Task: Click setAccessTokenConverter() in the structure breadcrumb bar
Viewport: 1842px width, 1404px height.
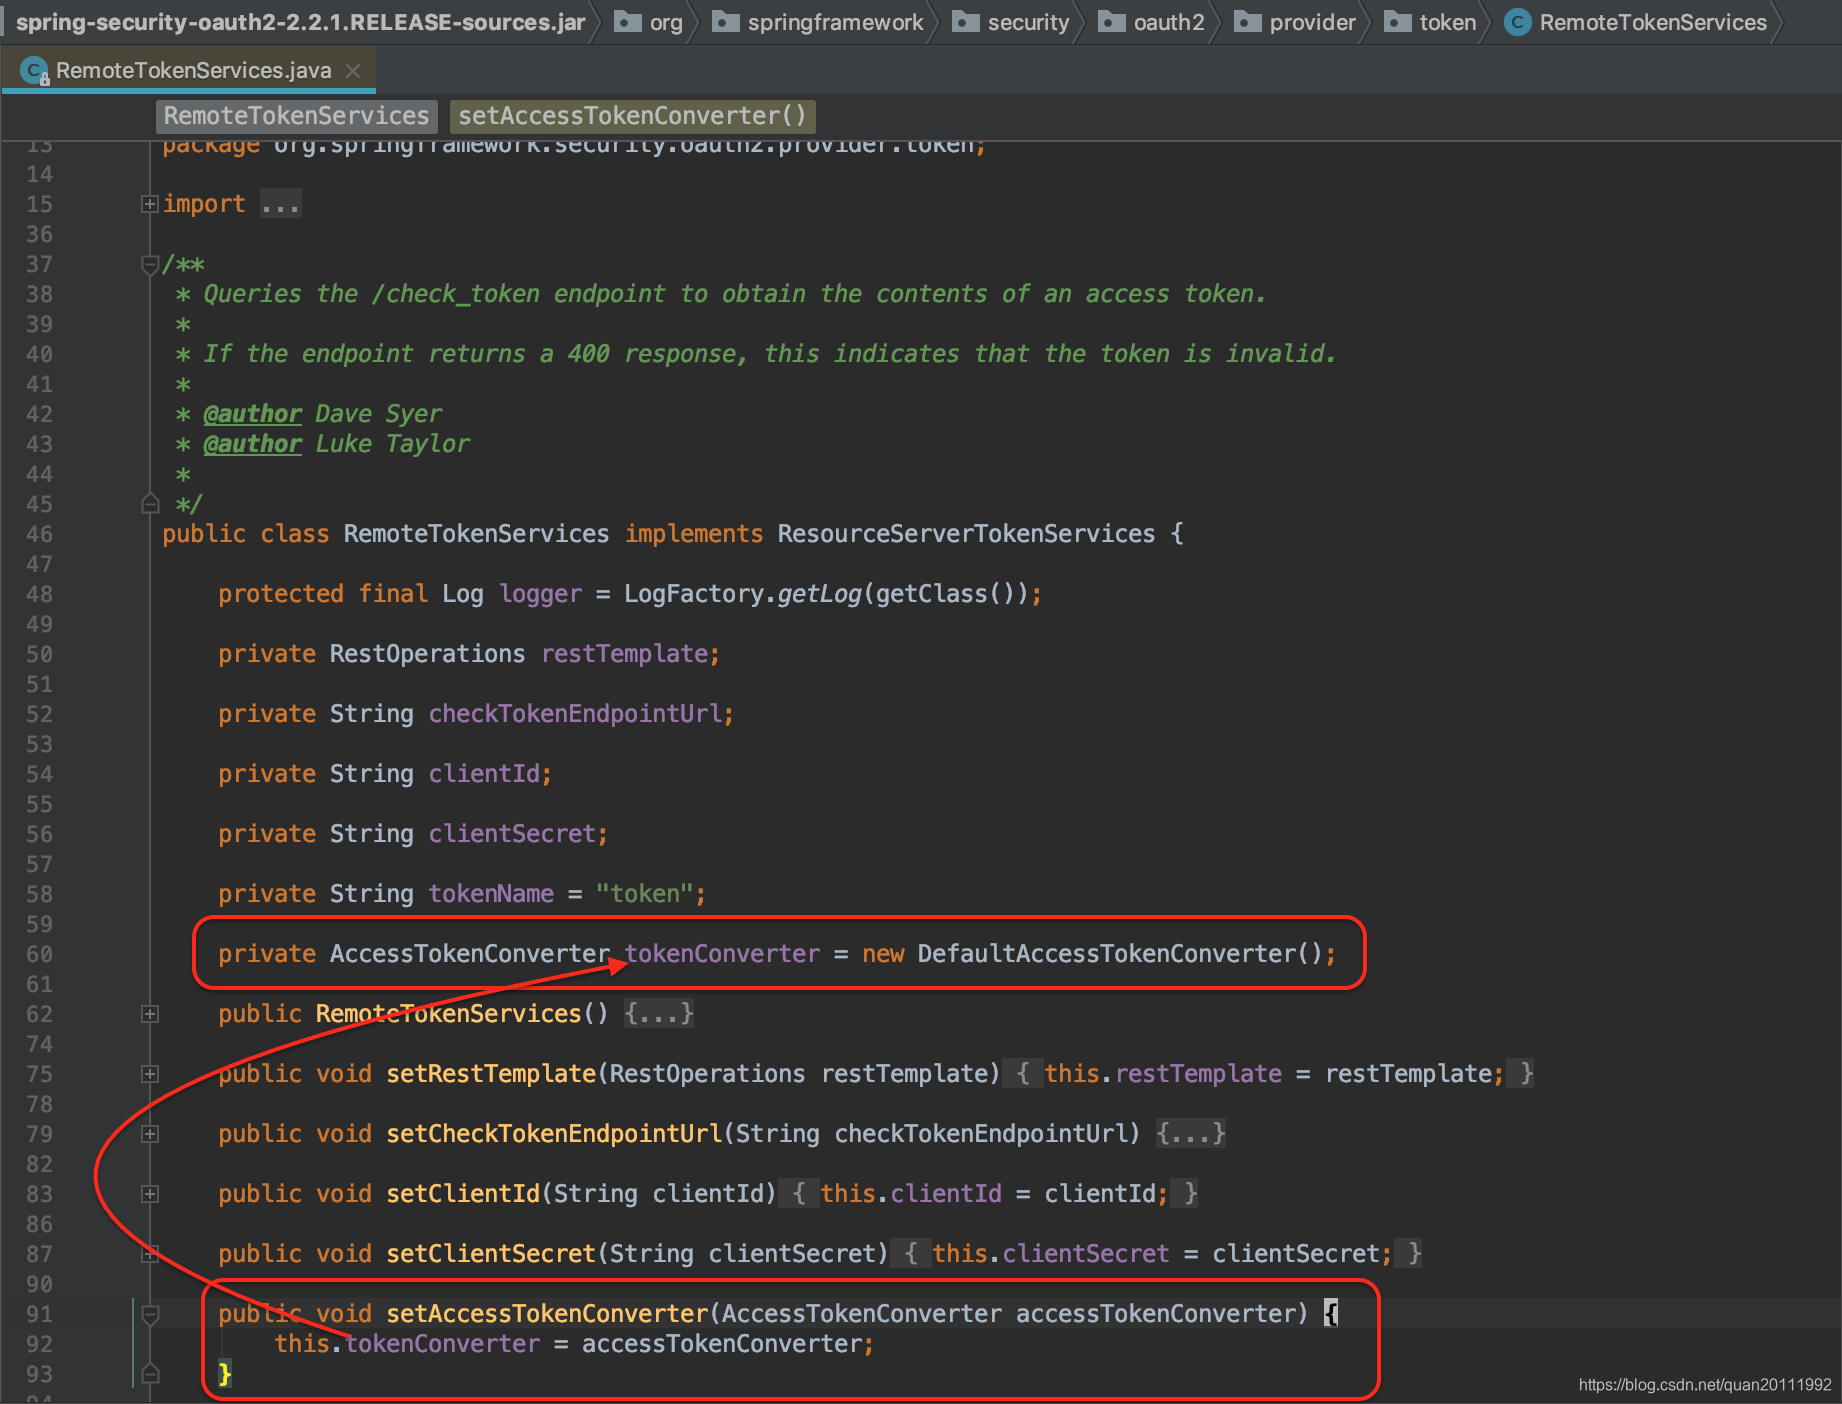Action: coord(632,116)
